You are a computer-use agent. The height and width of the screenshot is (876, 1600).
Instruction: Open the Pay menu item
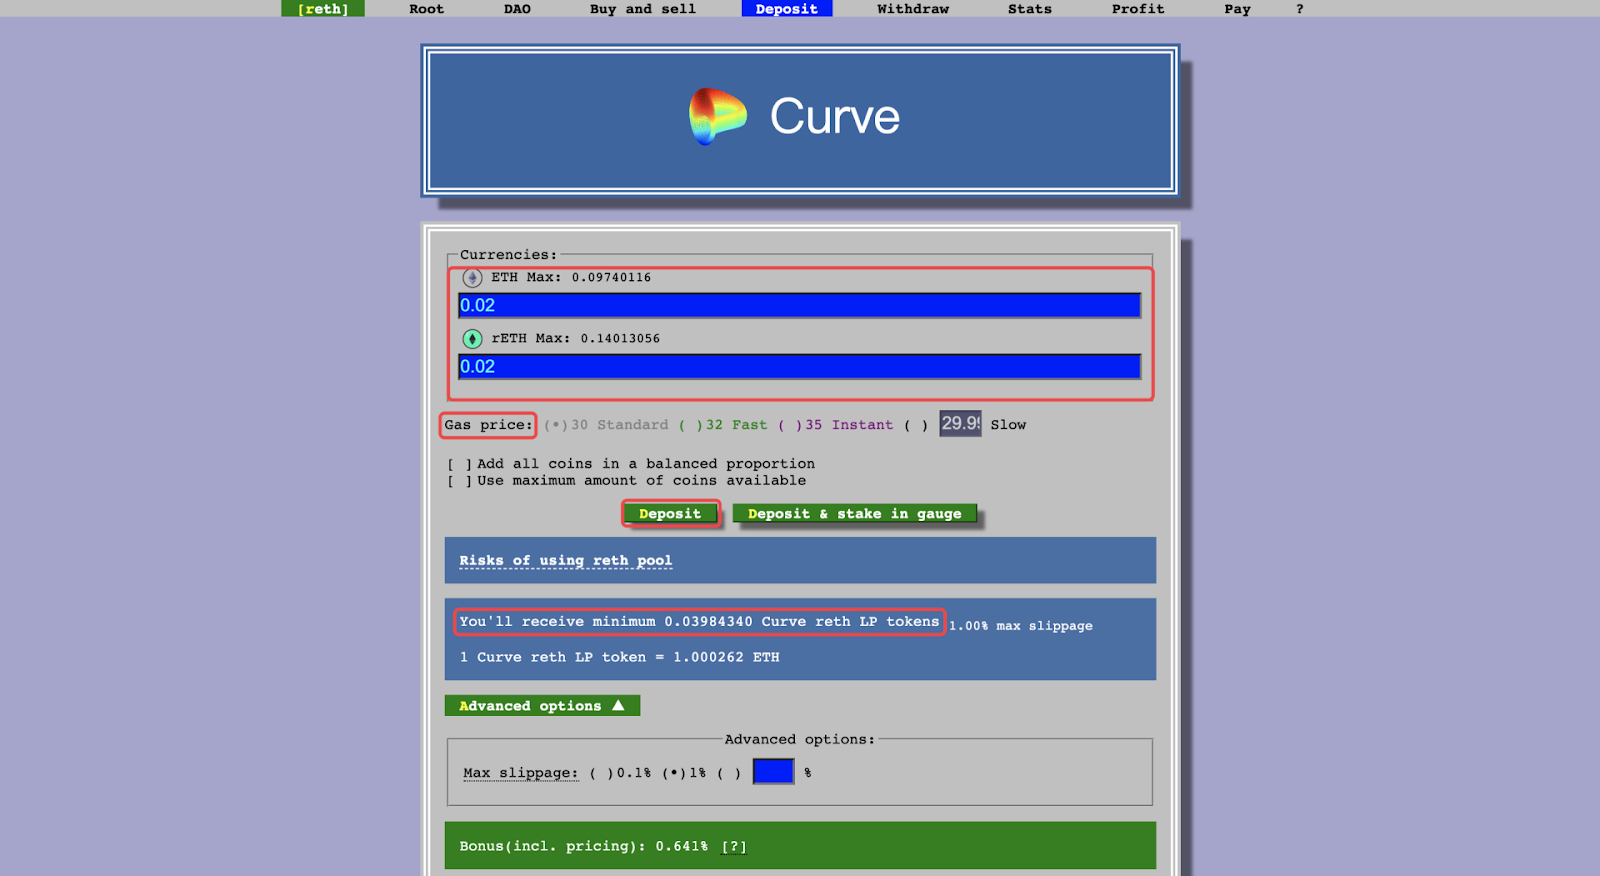[1237, 9]
